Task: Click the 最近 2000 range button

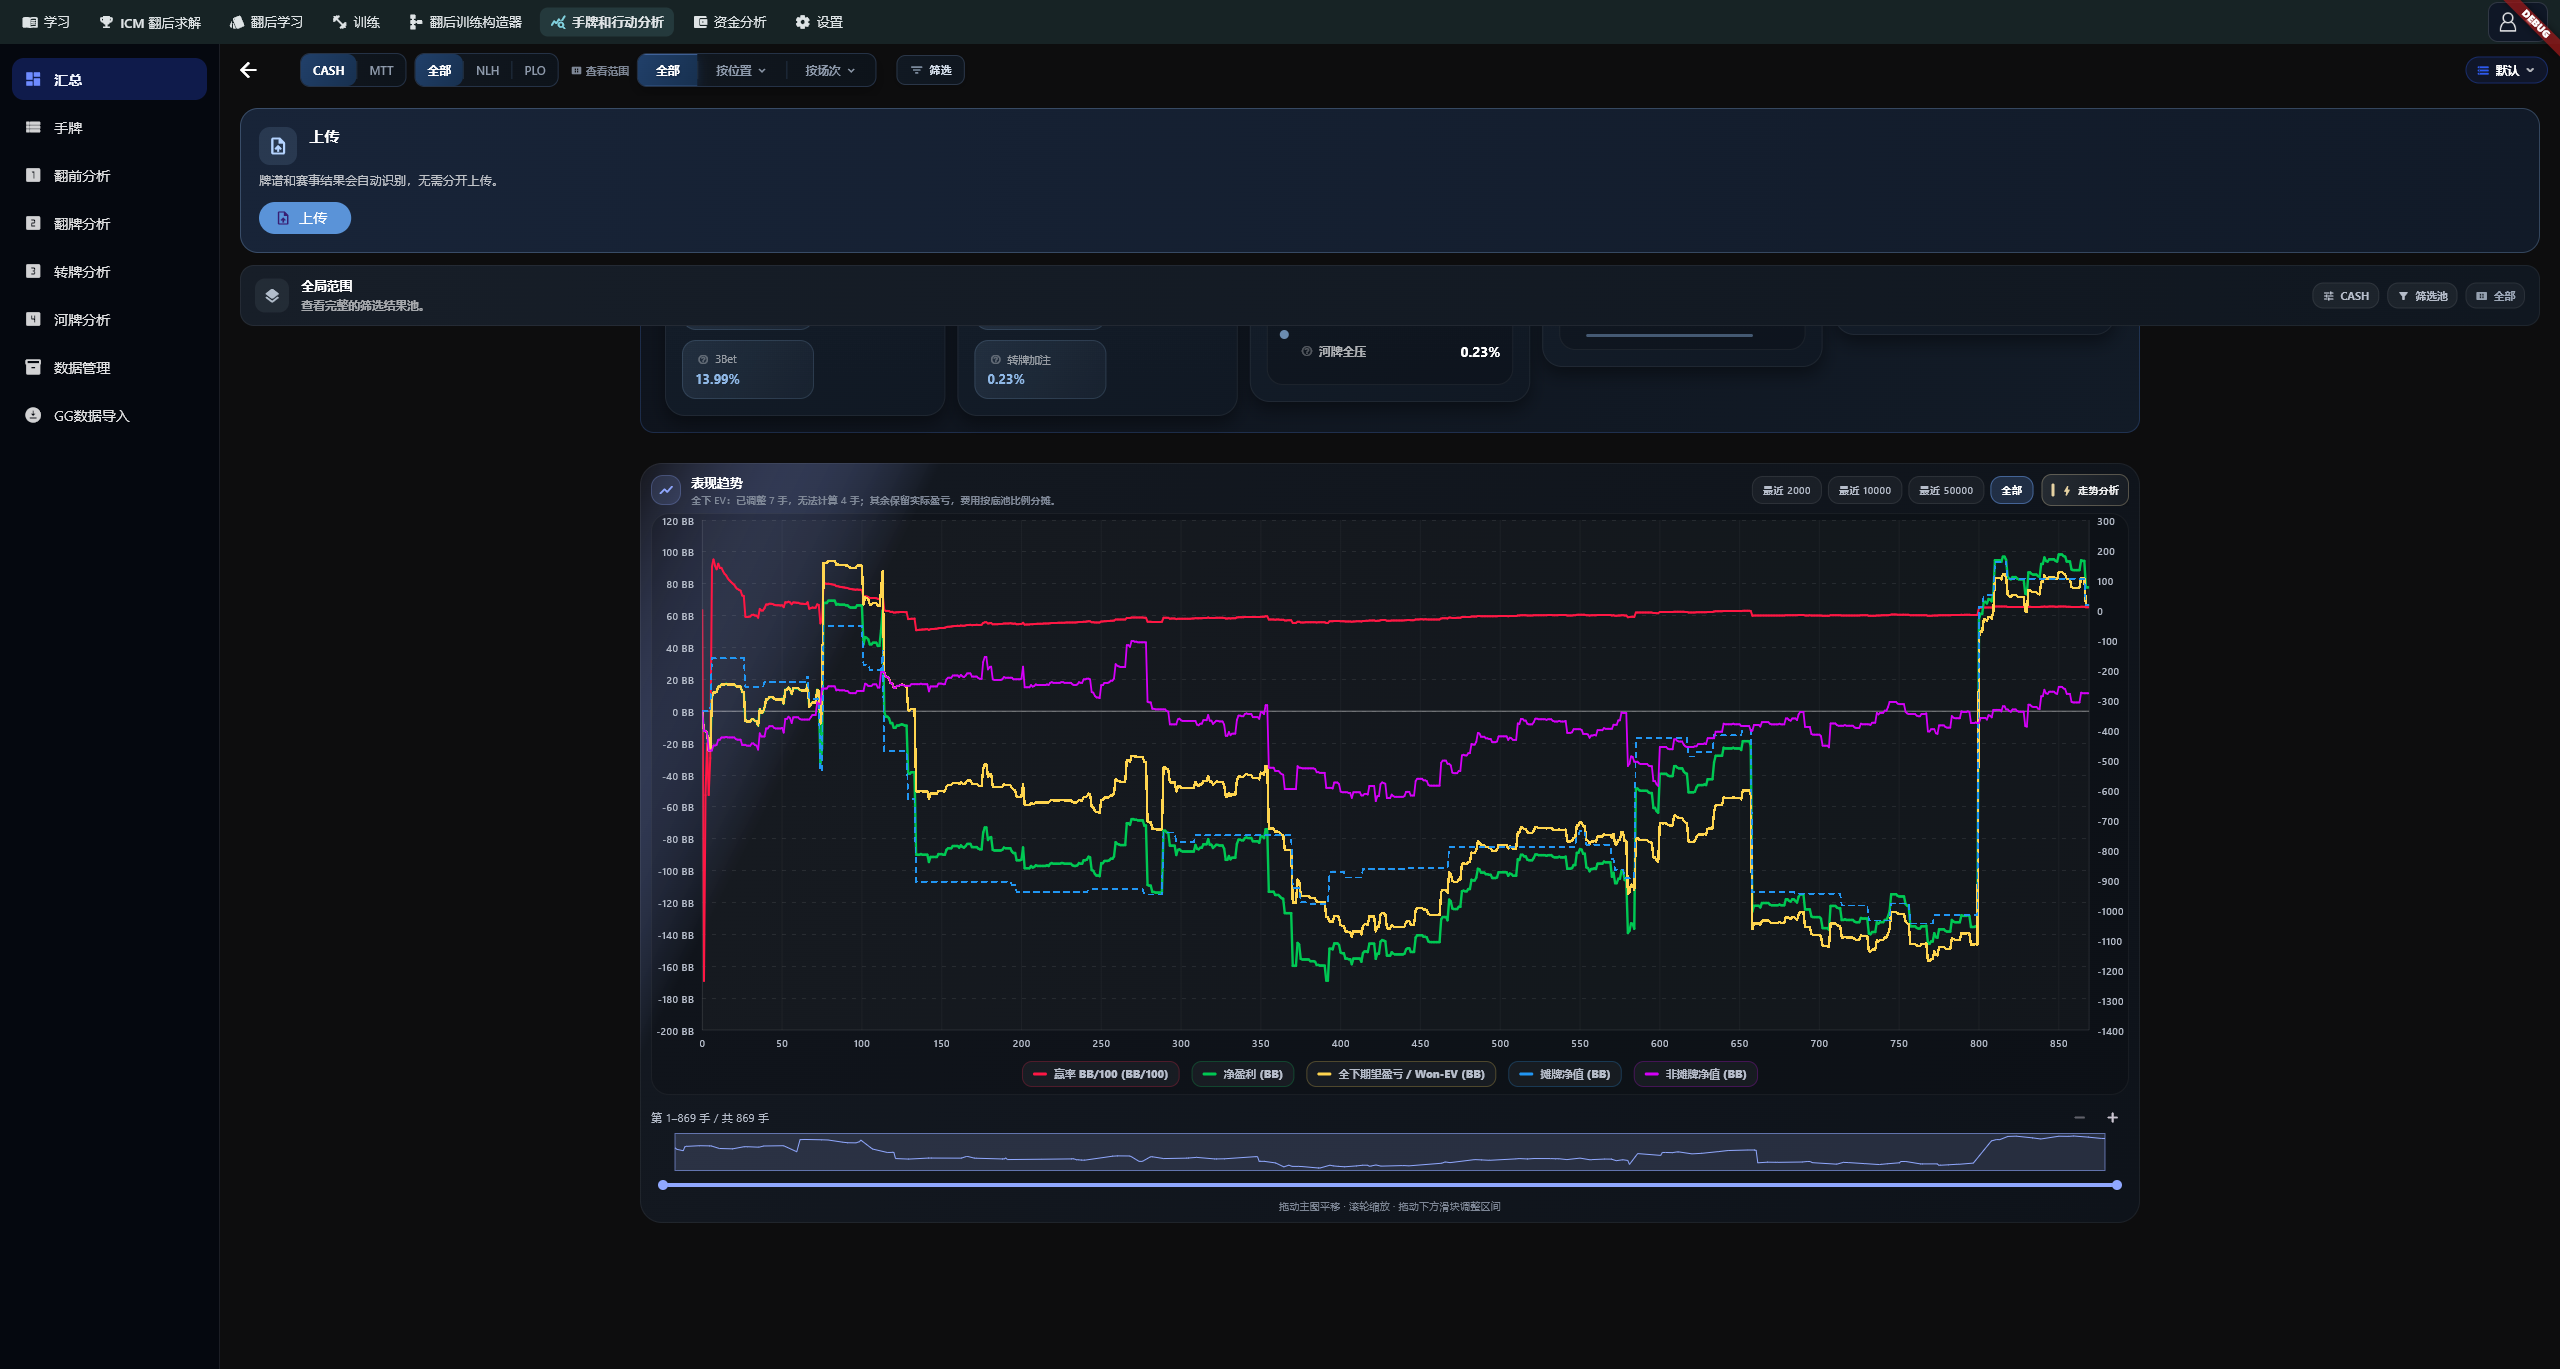Action: 1786,490
